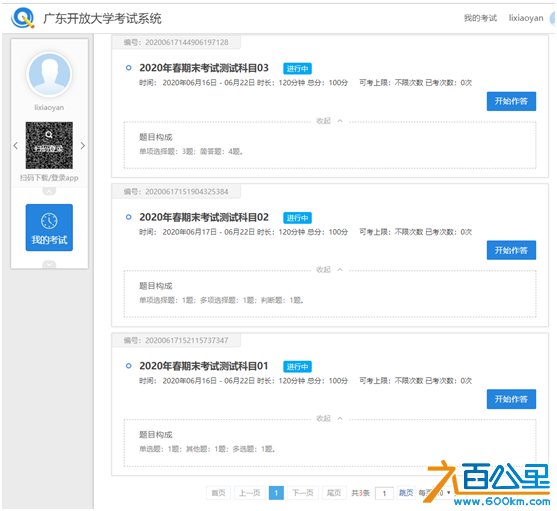557x511 pixels.
Task: Open the per-page count dropdown
Action: tap(443, 493)
